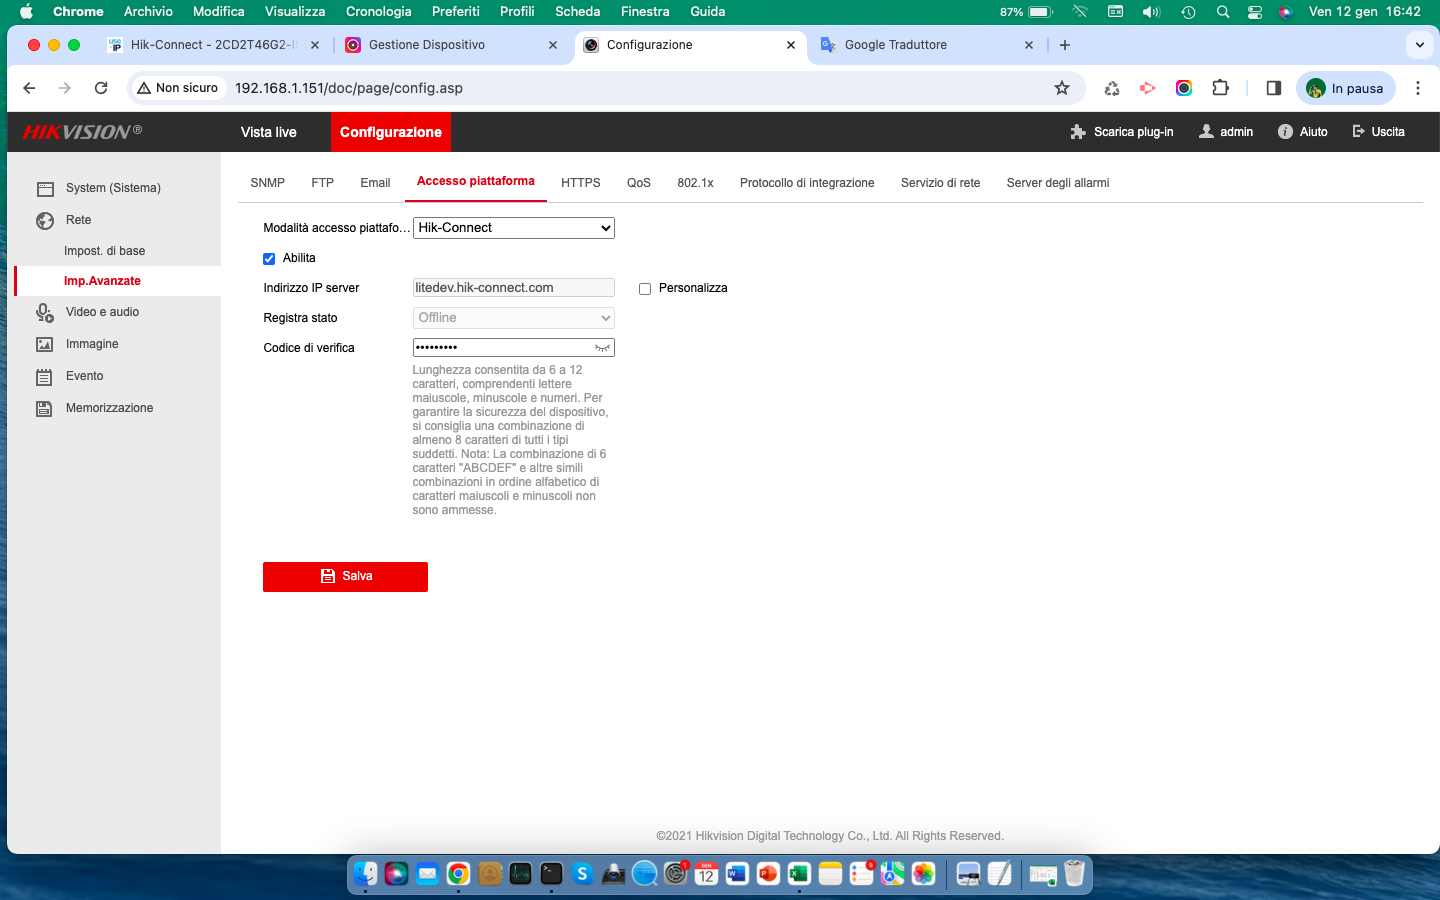
Task: Click the Rete globe icon
Action: click(45, 221)
